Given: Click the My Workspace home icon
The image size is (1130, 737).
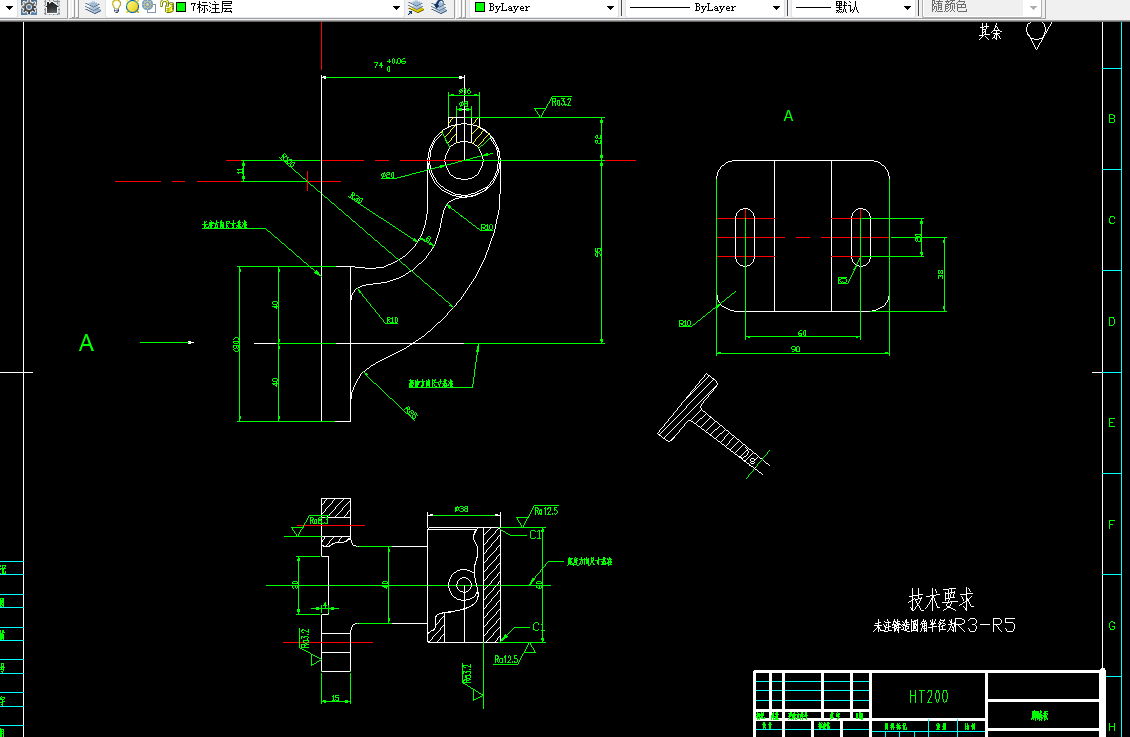Looking at the screenshot, I should point(53,8).
